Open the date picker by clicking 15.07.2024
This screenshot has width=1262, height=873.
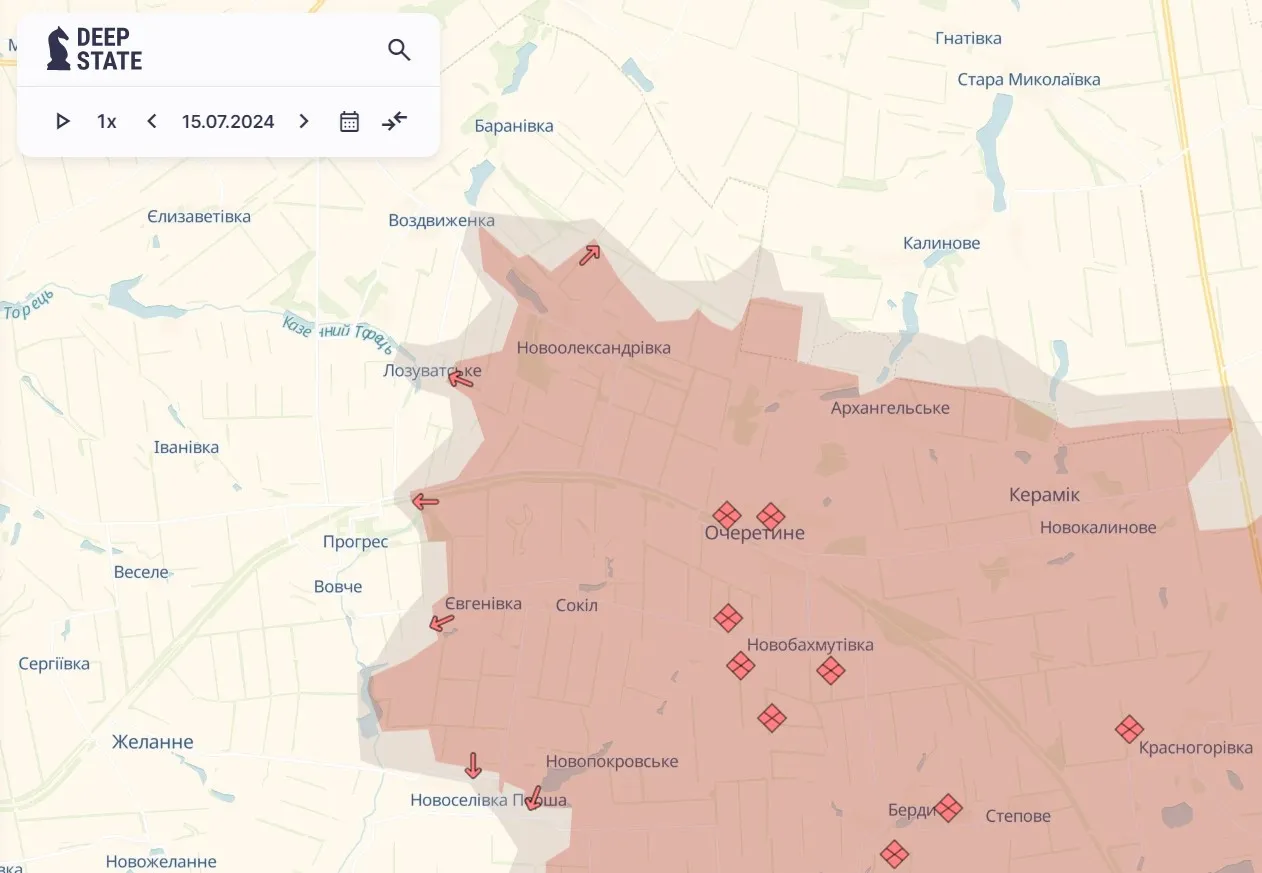(228, 121)
